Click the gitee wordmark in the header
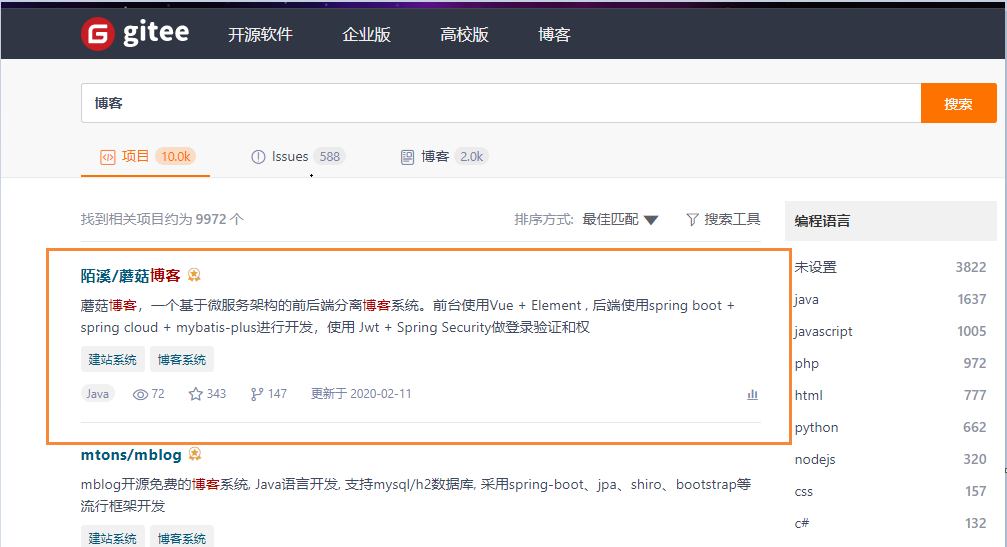 (156, 32)
